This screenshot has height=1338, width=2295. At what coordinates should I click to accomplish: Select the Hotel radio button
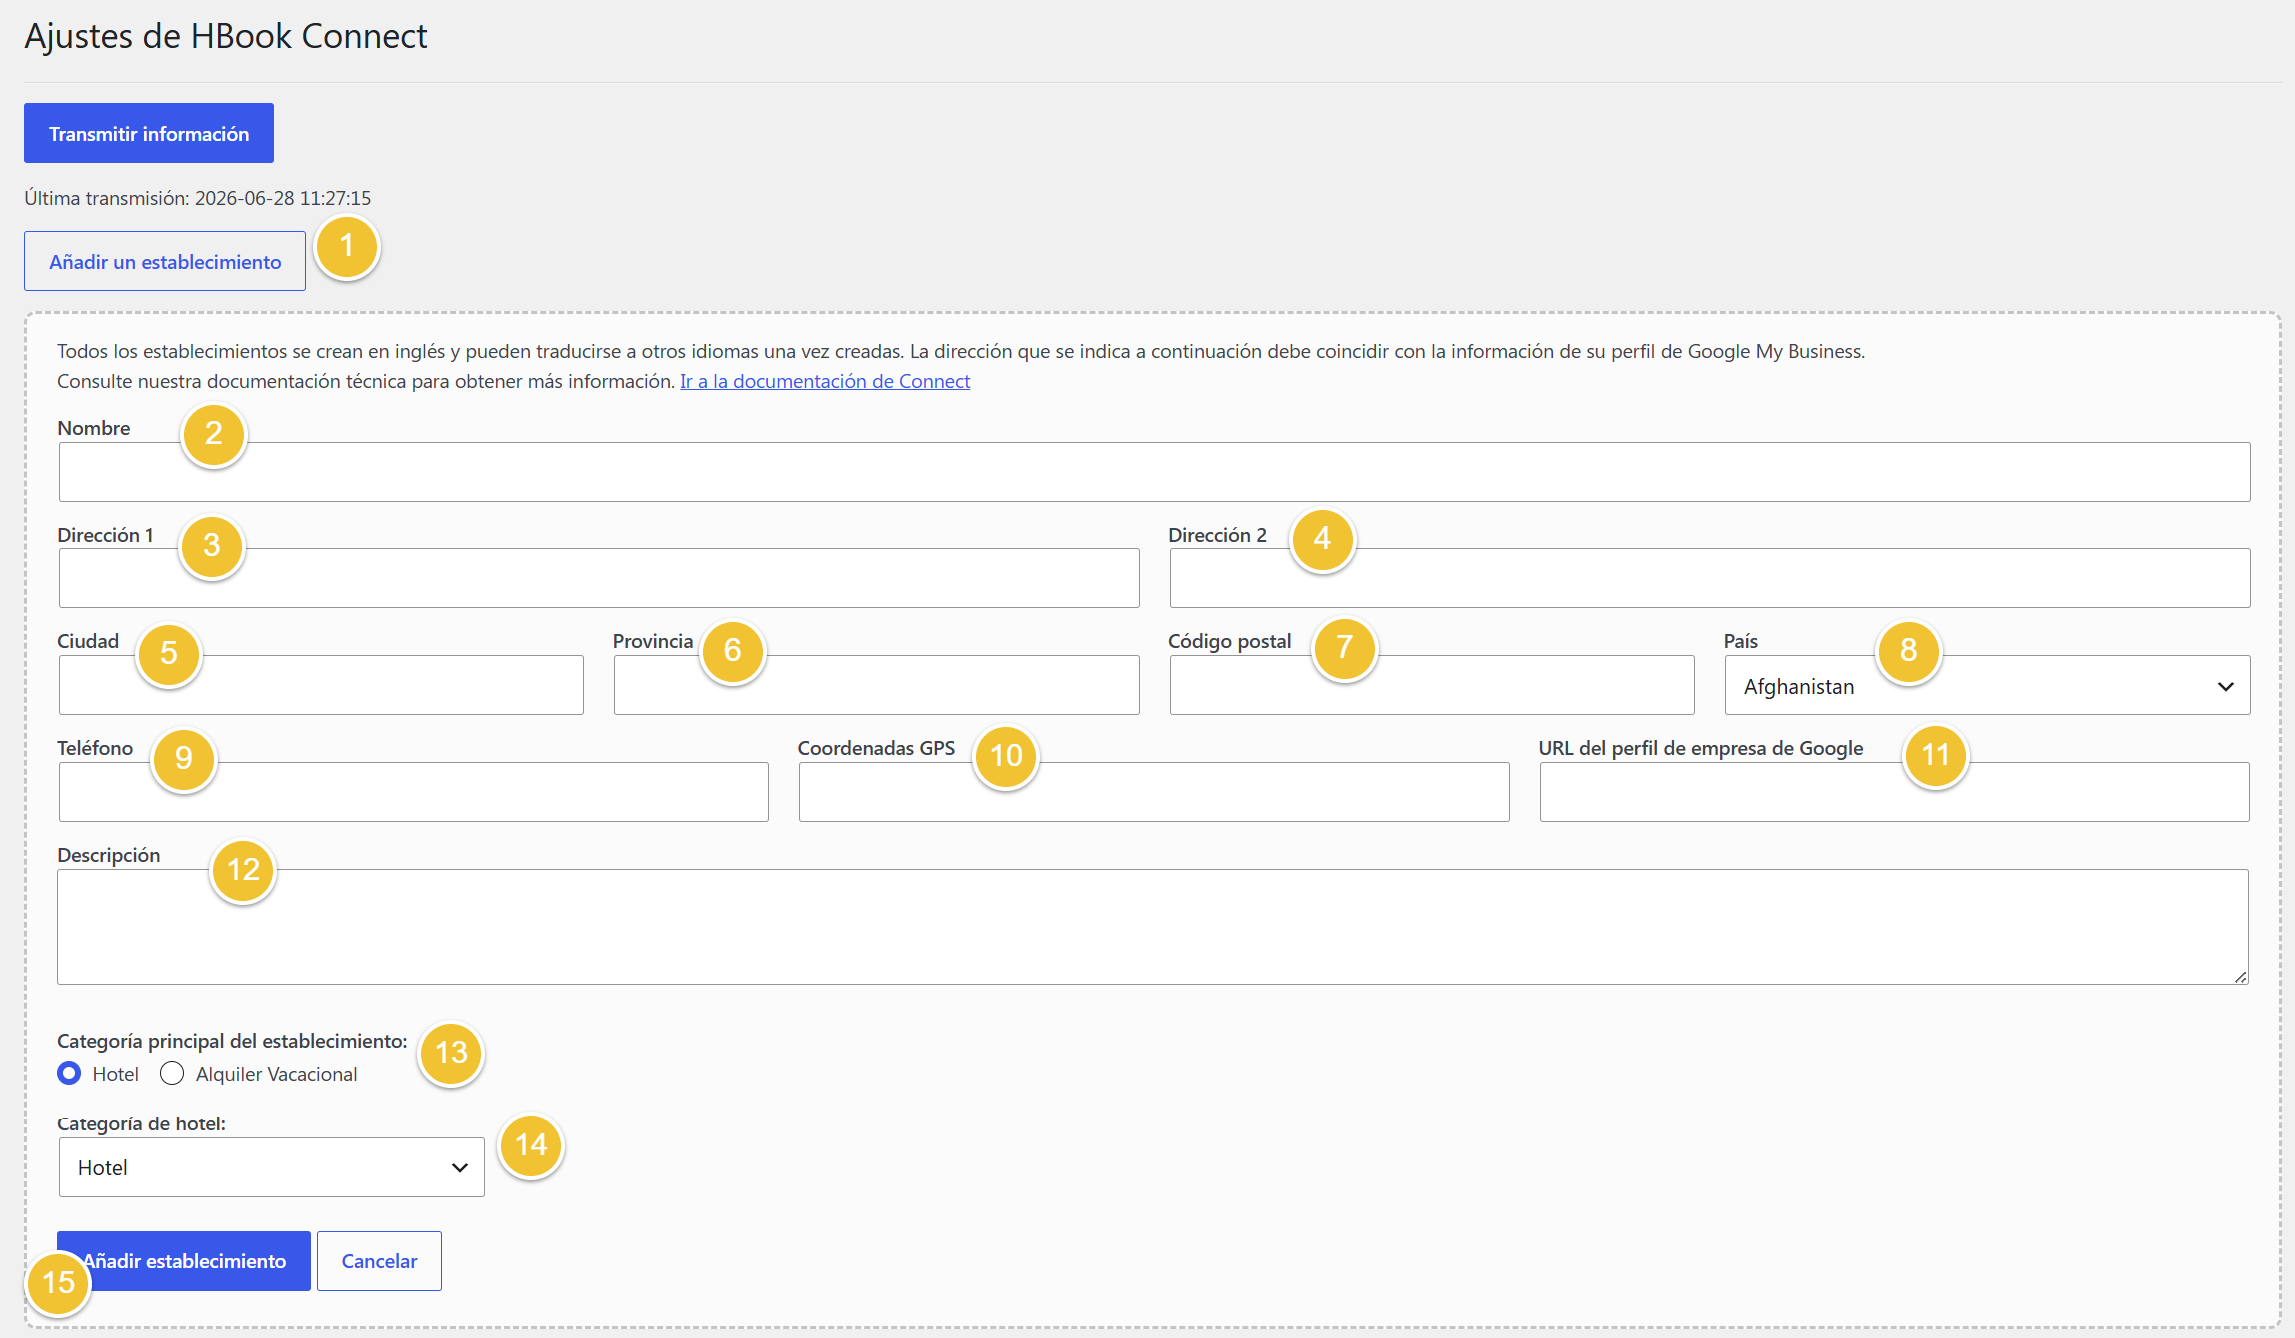point(69,1073)
